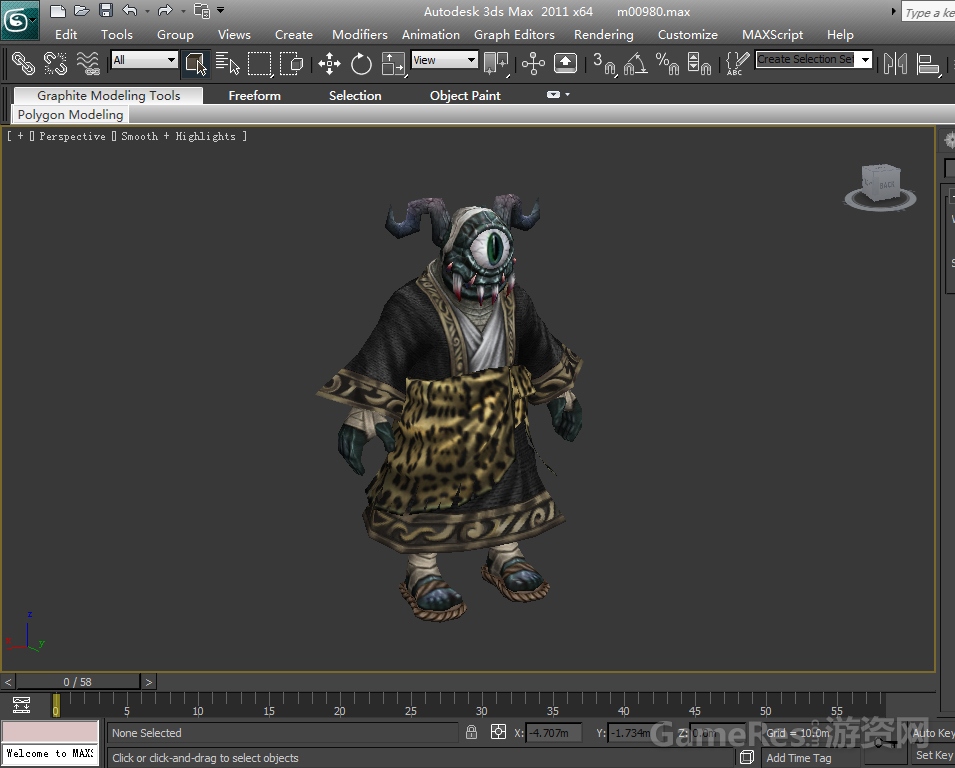This screenshot has width=955, height=768.
Task: Open the Edit menu
Action: [x=66, y=35]
